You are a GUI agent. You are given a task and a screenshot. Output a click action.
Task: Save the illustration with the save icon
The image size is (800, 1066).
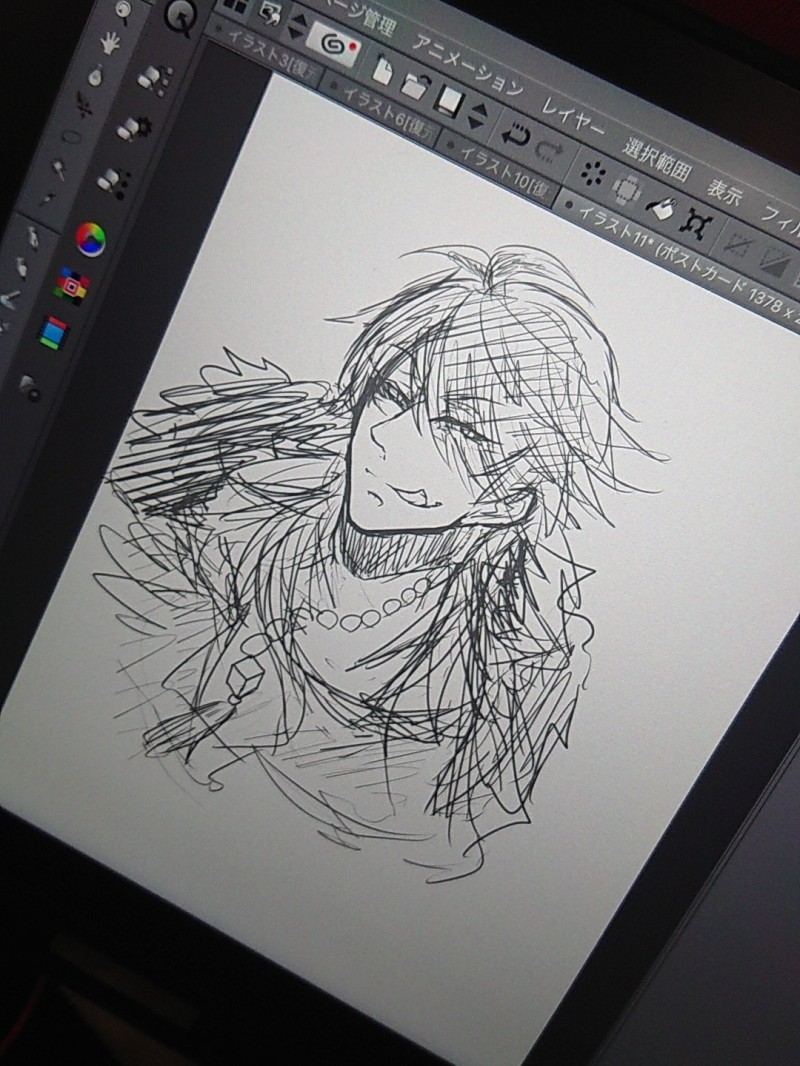(449, 101)
